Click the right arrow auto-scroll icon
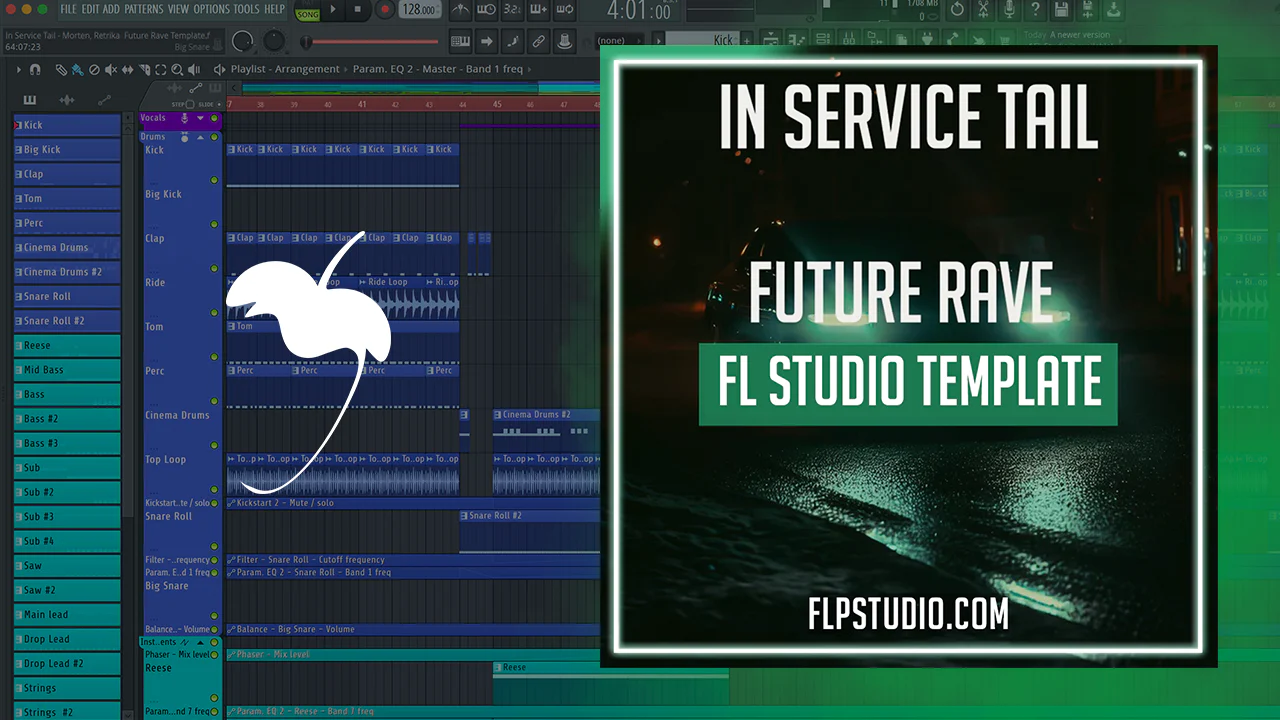1280x720 pixels. [x=486, y=41]
